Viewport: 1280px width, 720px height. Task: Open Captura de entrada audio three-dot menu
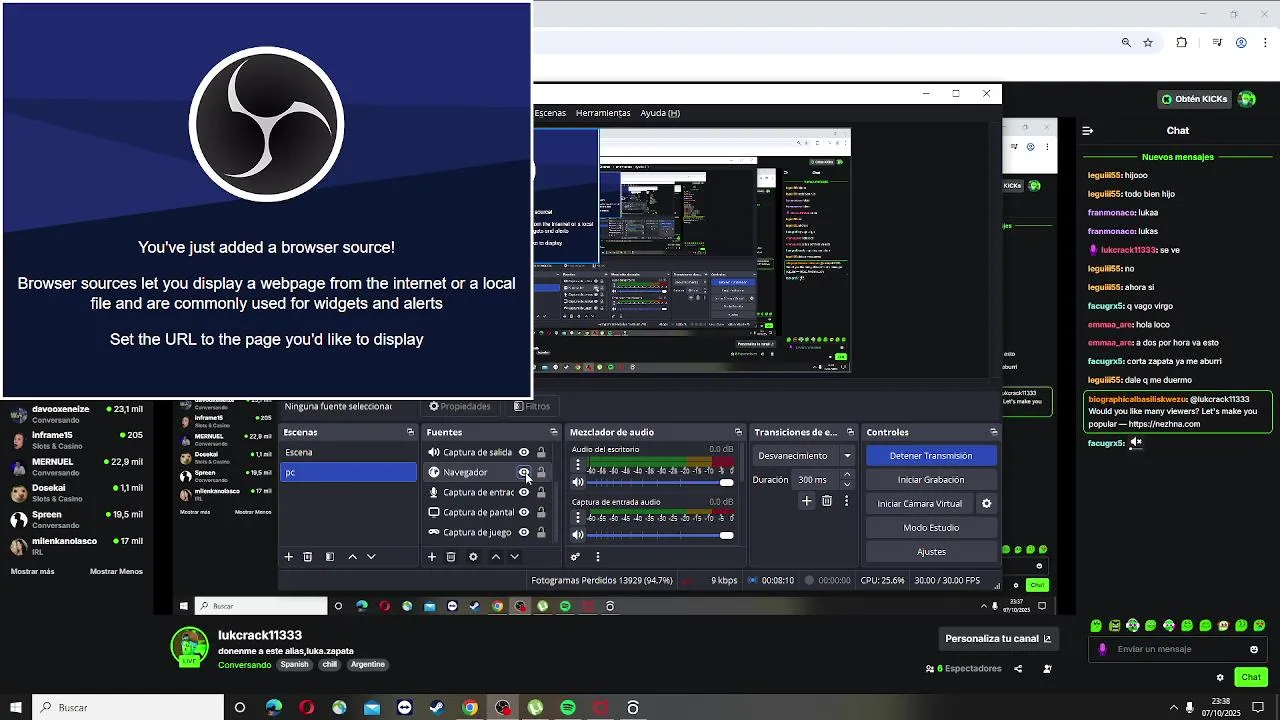578,518
